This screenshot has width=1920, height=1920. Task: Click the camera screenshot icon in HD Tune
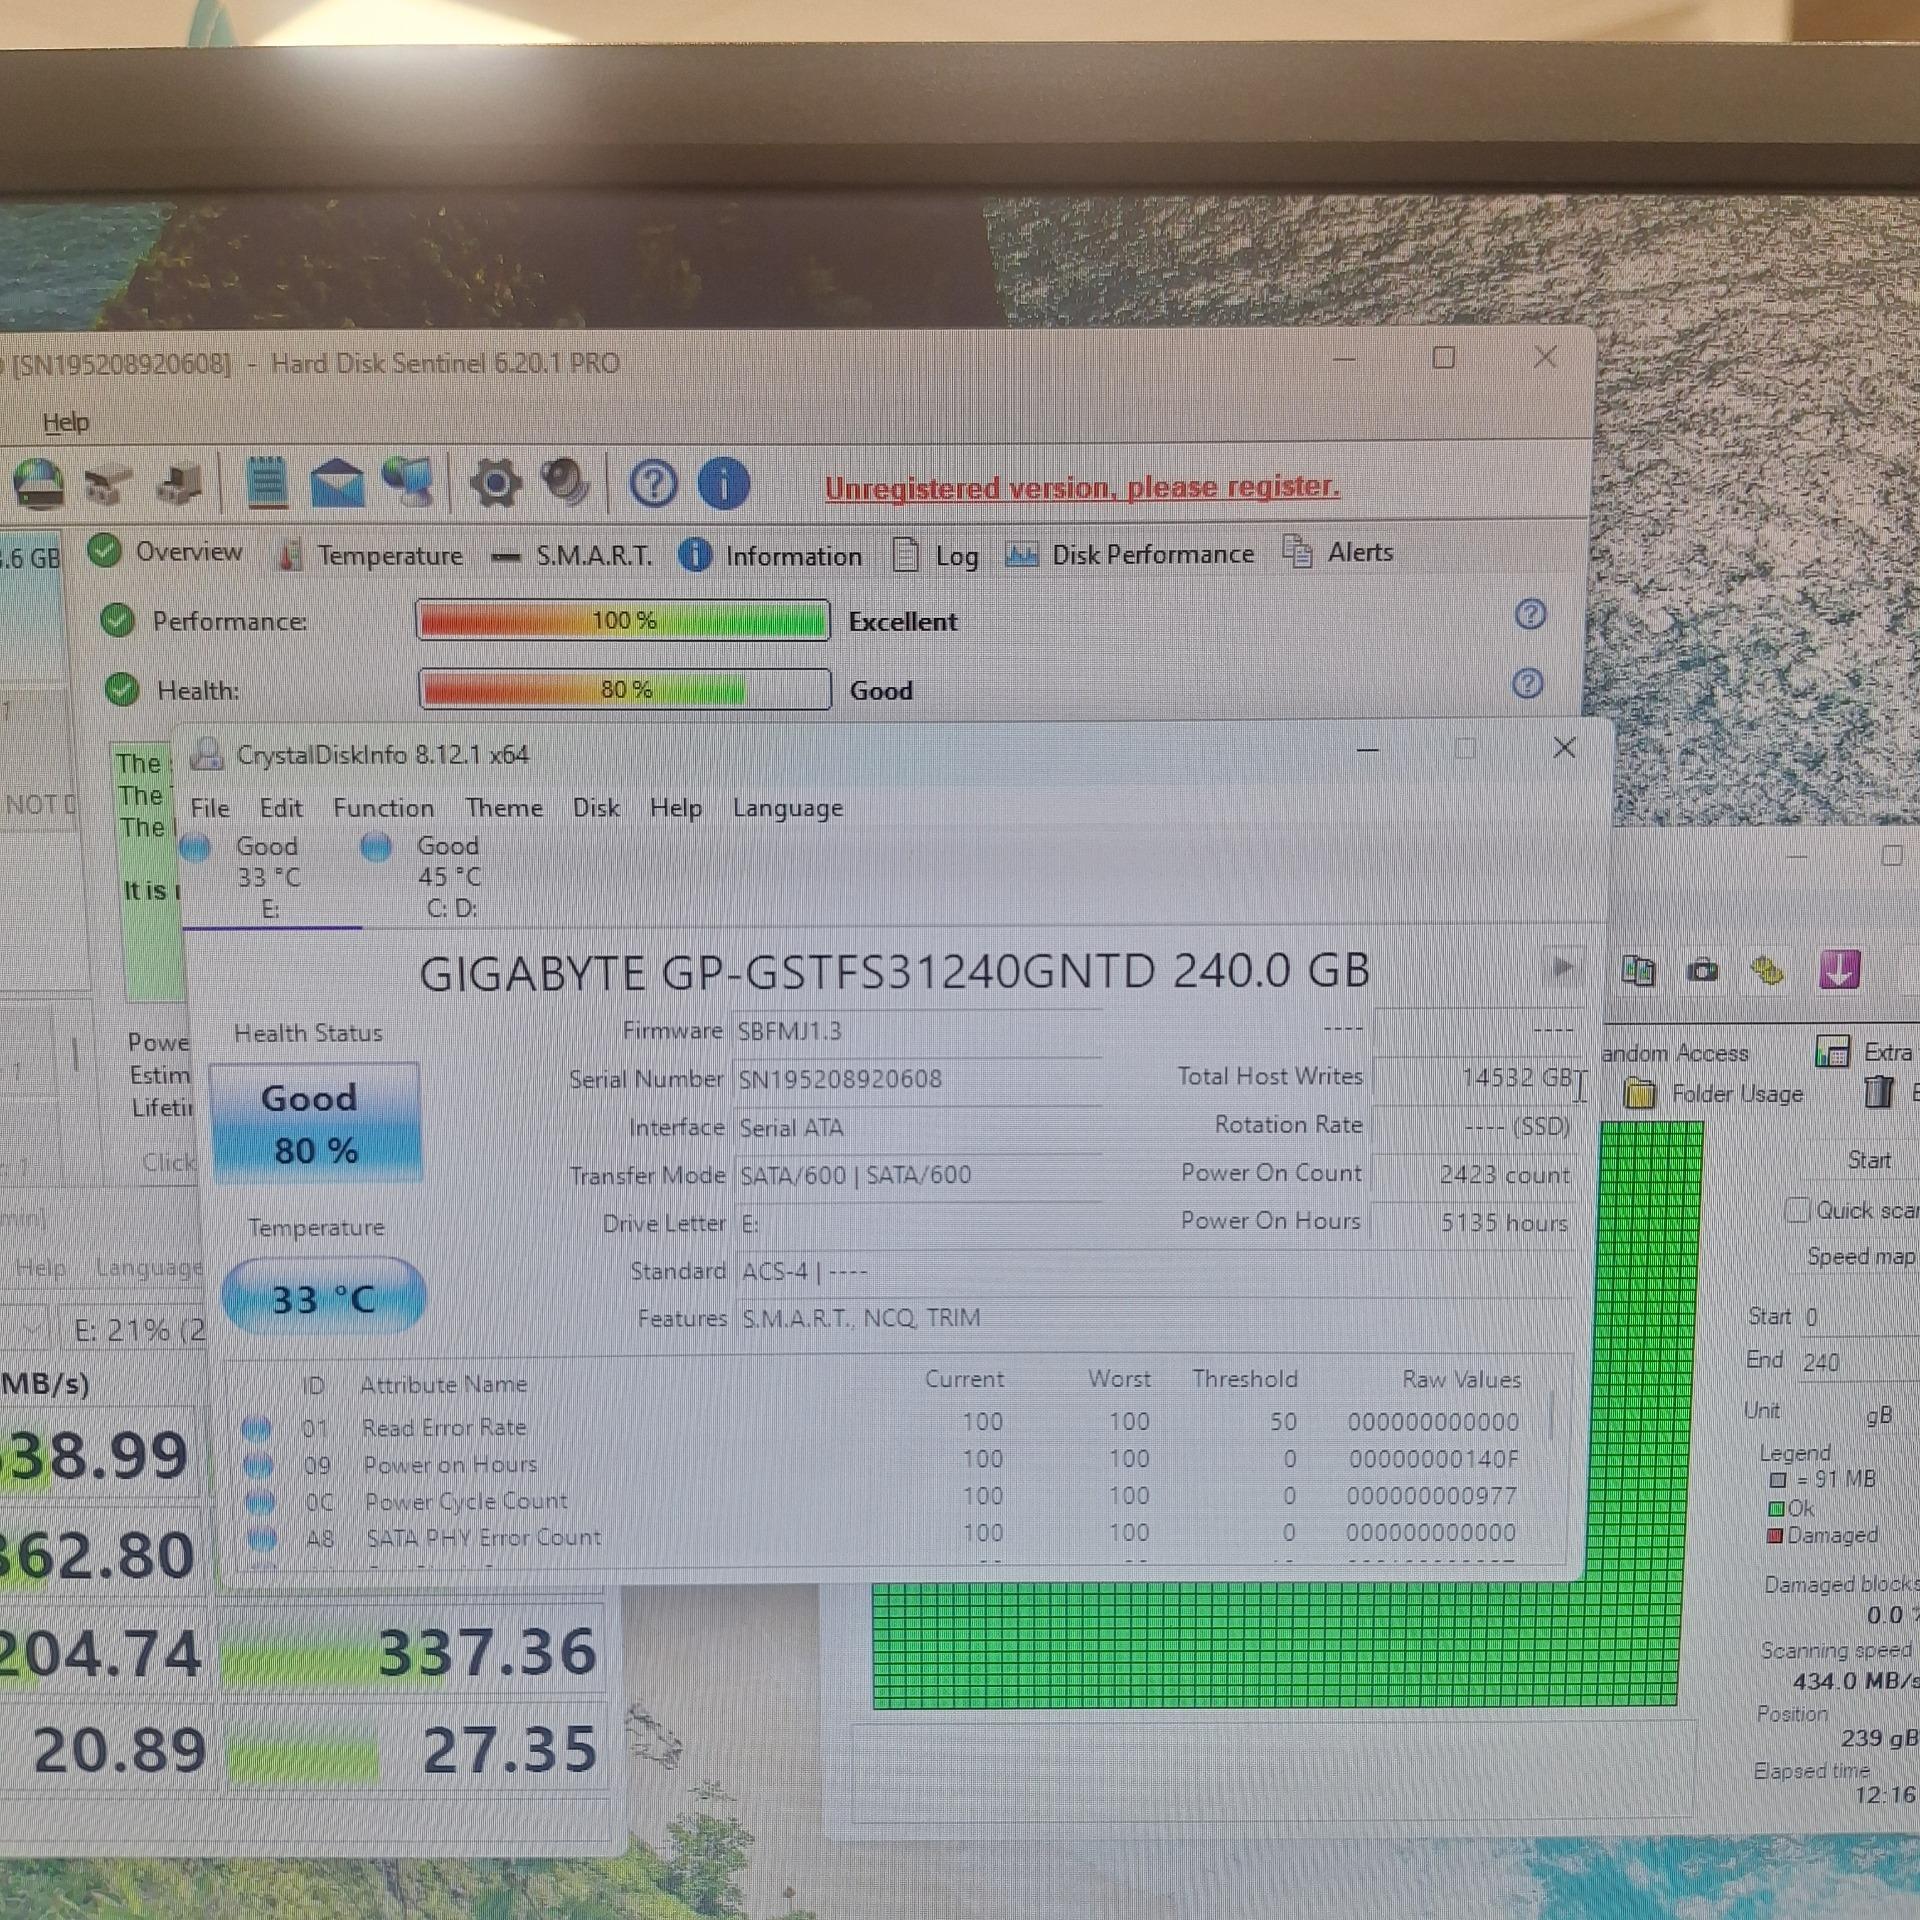[x=1702, y=970]
